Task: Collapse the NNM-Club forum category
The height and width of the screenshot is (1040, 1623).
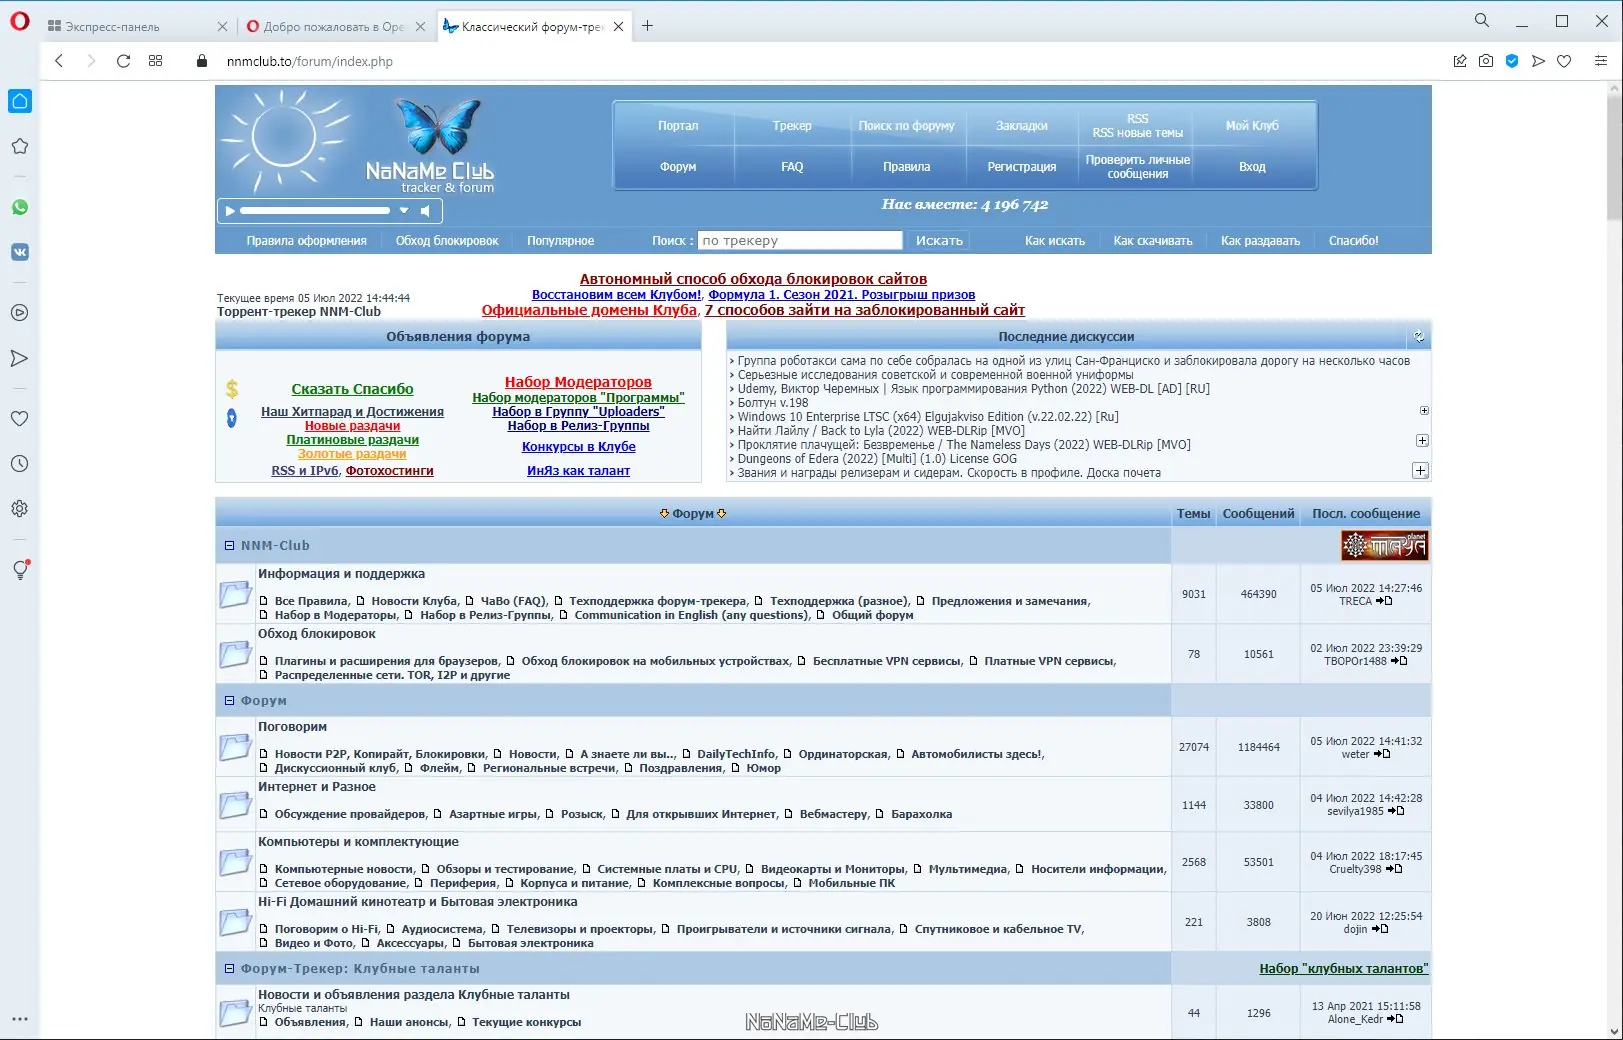Action: pos(229,546)
